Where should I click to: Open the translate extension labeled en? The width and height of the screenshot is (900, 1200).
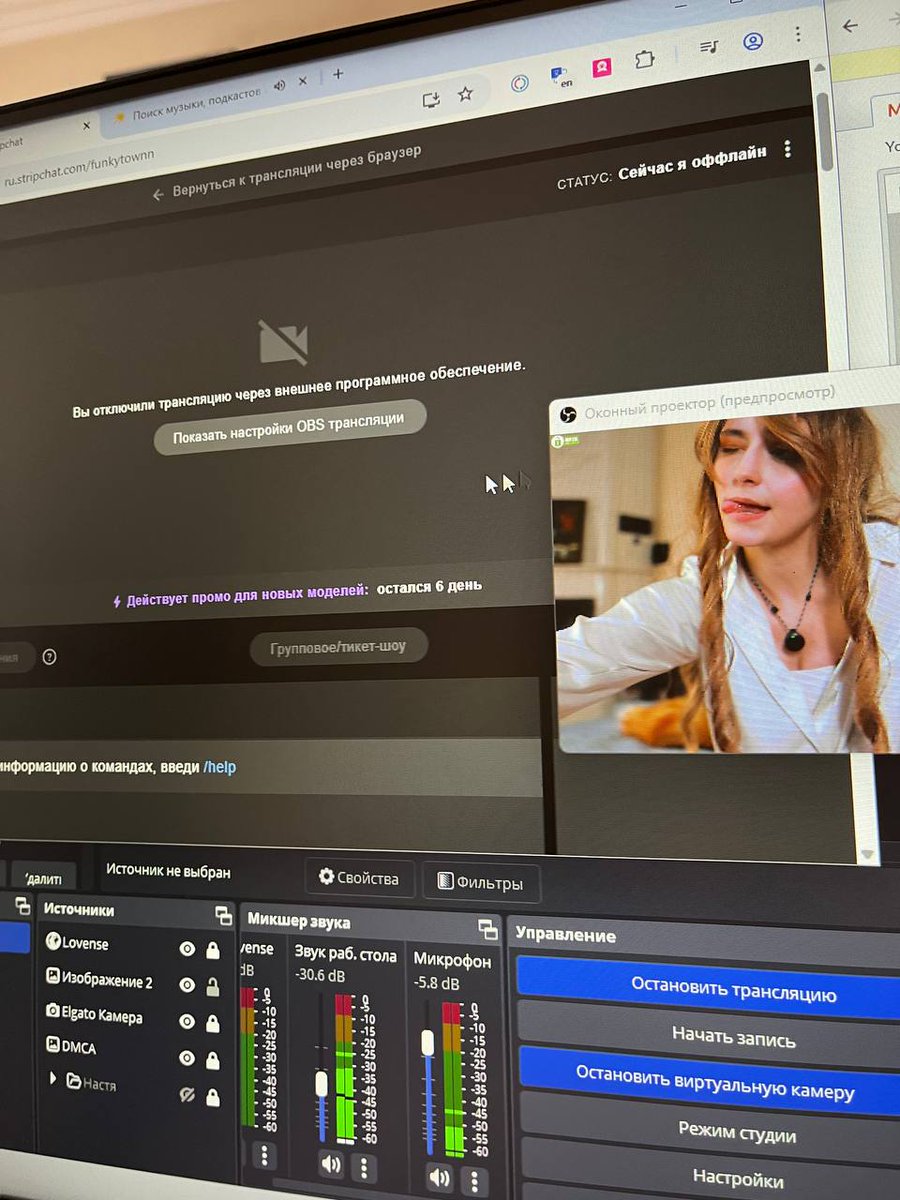pyautogui.click(x=561, y=76)
